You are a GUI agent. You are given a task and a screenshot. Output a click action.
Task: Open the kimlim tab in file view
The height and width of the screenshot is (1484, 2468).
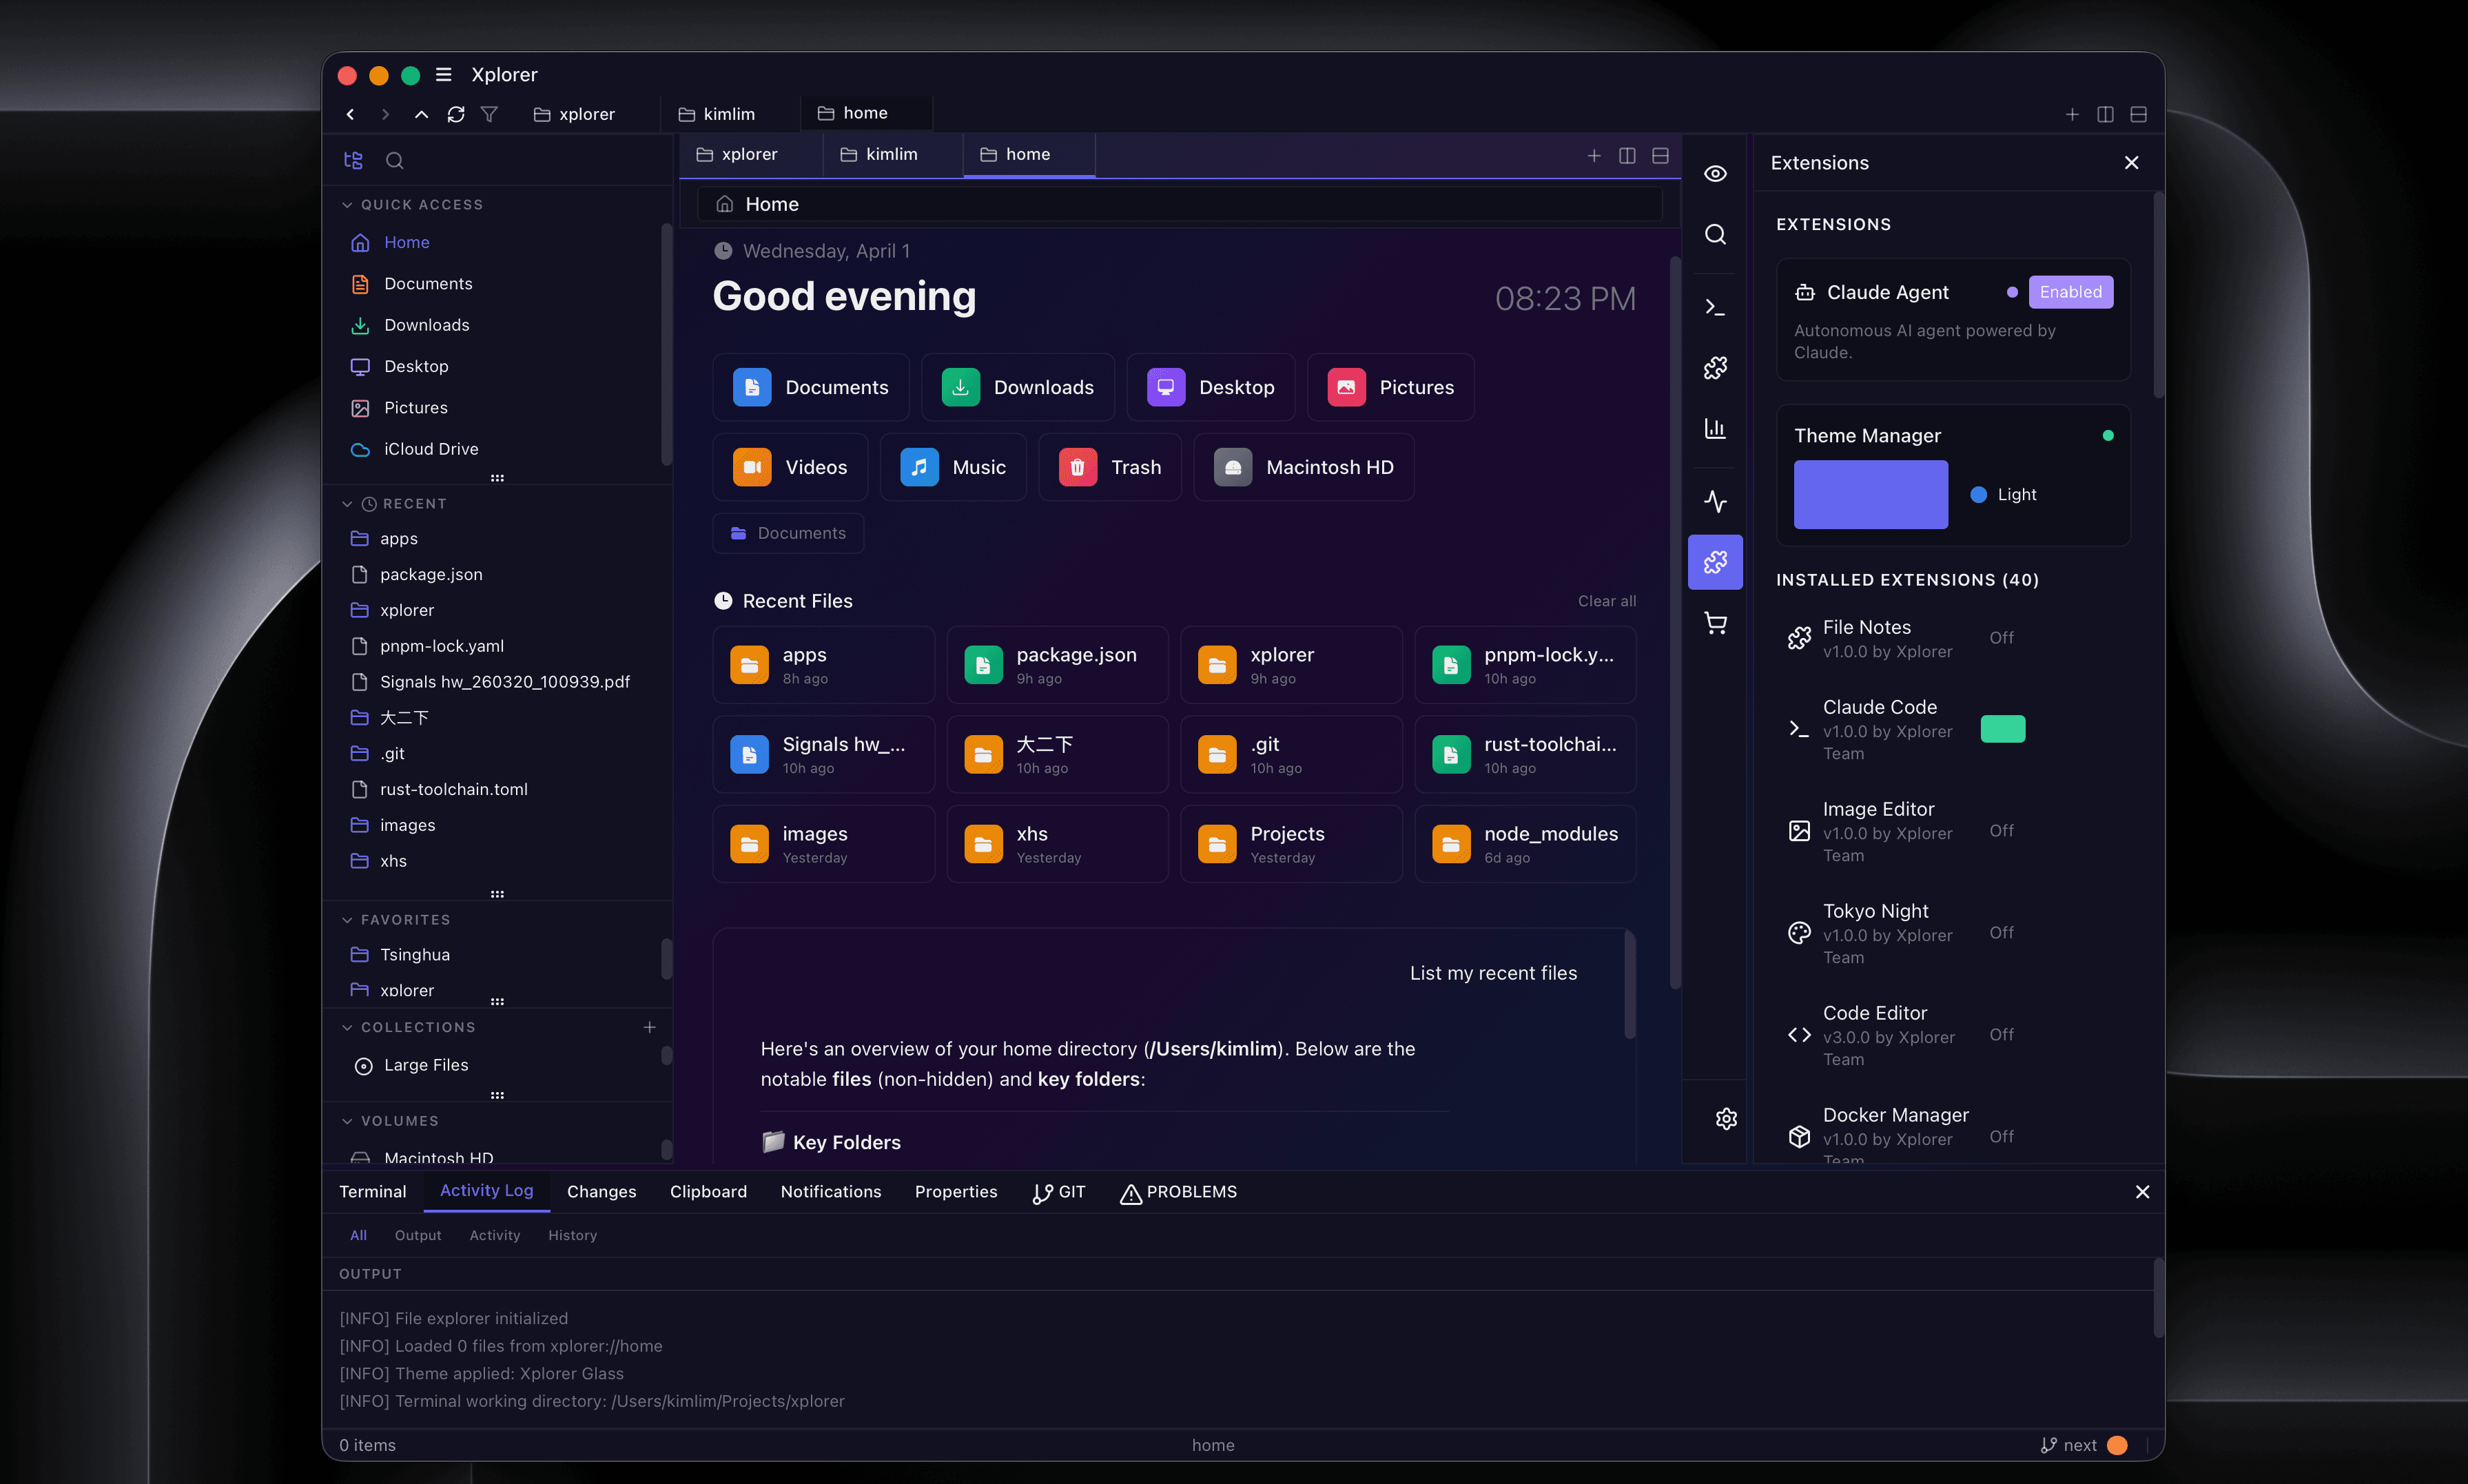891,154
